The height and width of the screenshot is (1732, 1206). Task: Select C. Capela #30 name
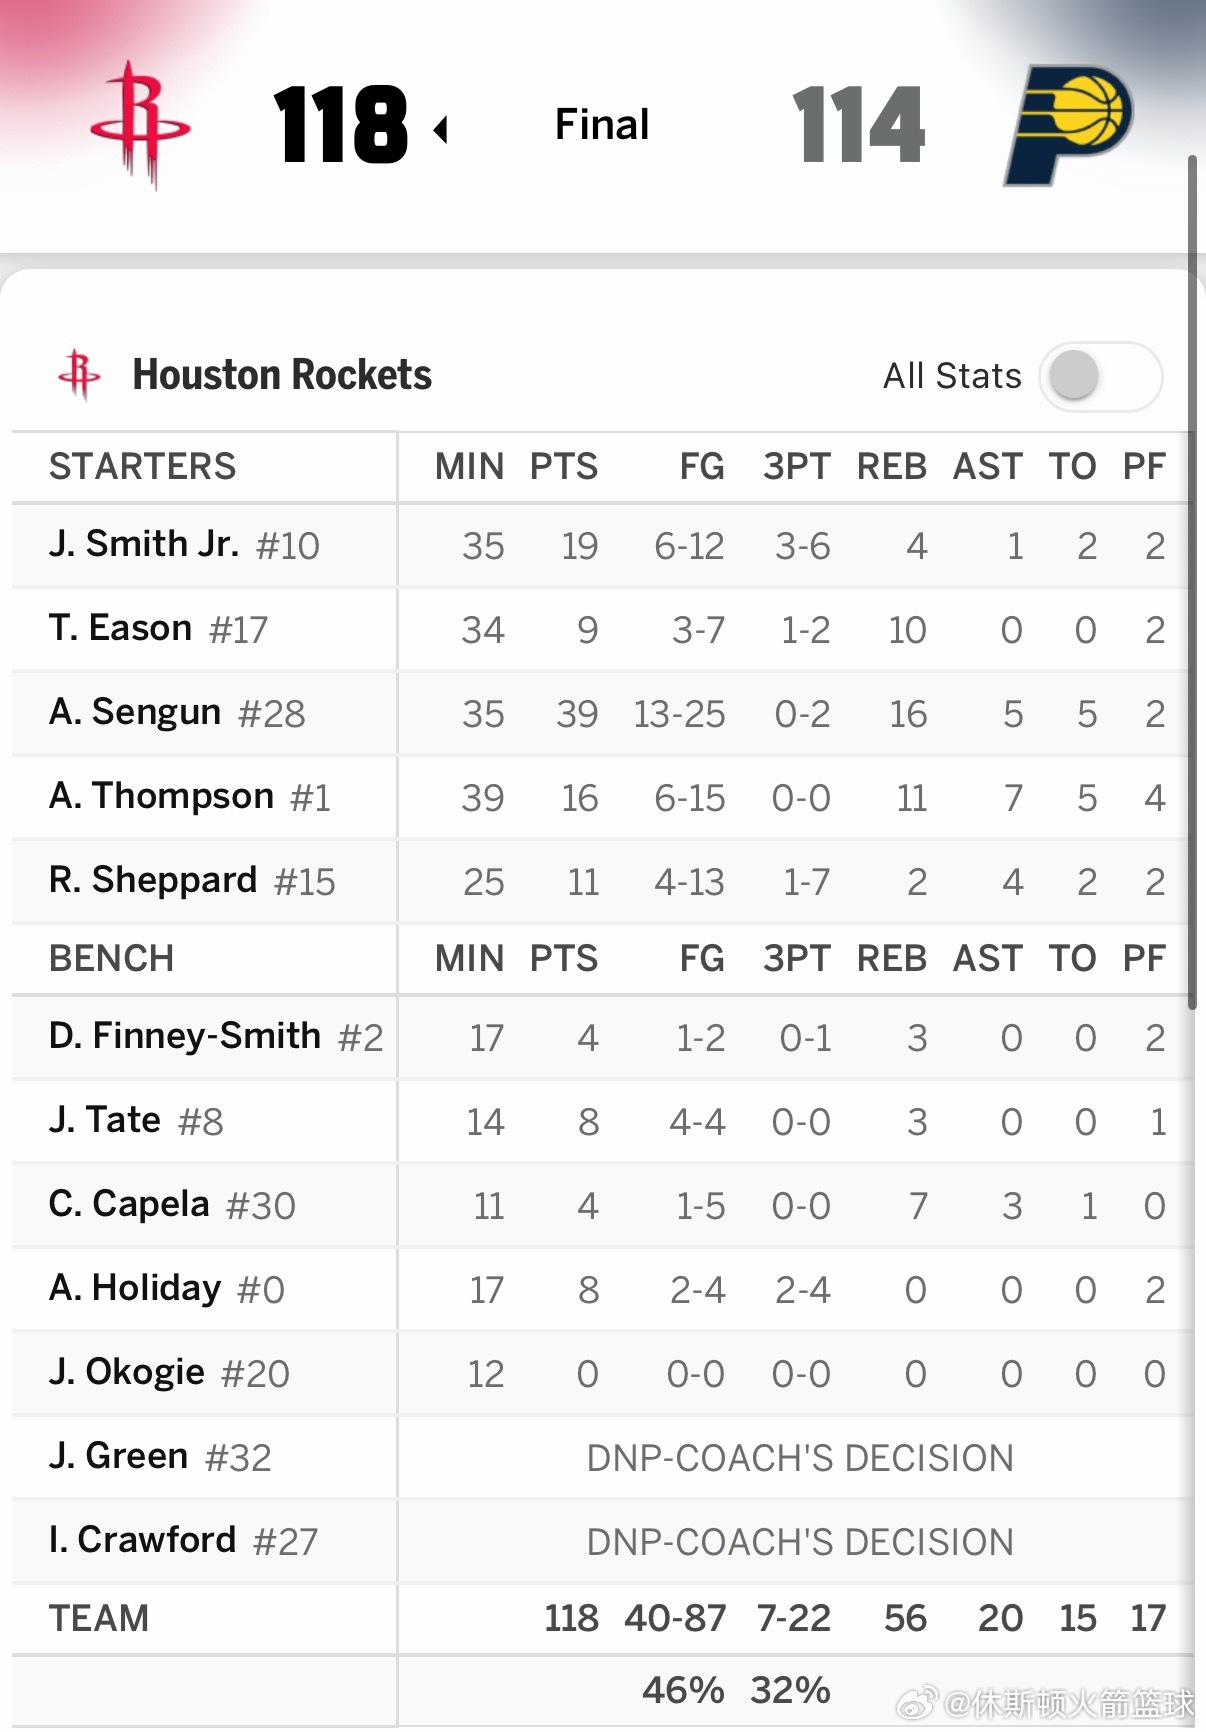pos(172,1205)
